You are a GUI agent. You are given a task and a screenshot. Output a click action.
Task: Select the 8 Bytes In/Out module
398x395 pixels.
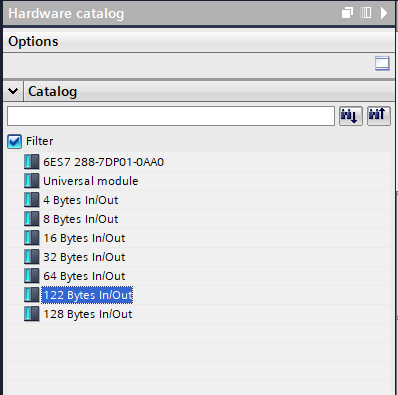(81, 219)
